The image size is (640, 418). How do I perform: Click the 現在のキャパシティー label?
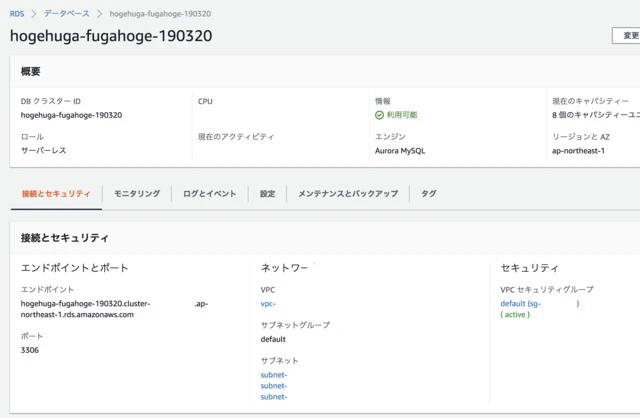click(590, 101)
